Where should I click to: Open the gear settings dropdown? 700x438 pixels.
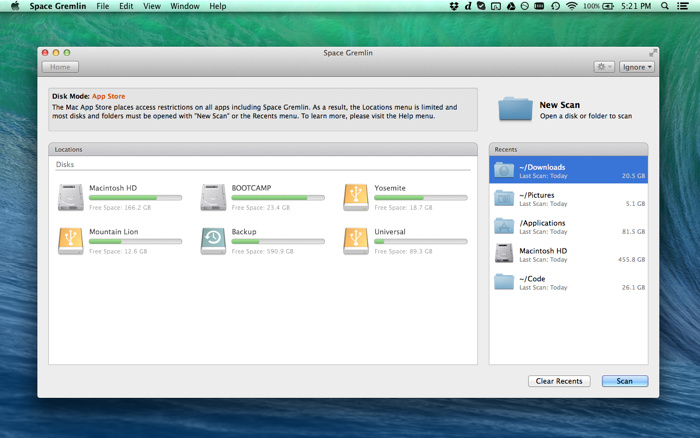pos(604,67)
